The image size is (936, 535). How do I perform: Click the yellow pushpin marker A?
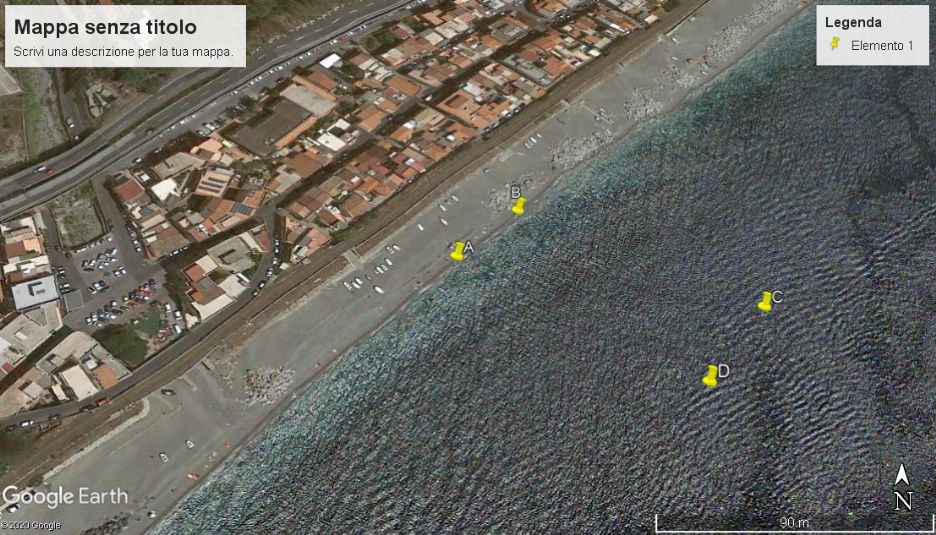458,251
